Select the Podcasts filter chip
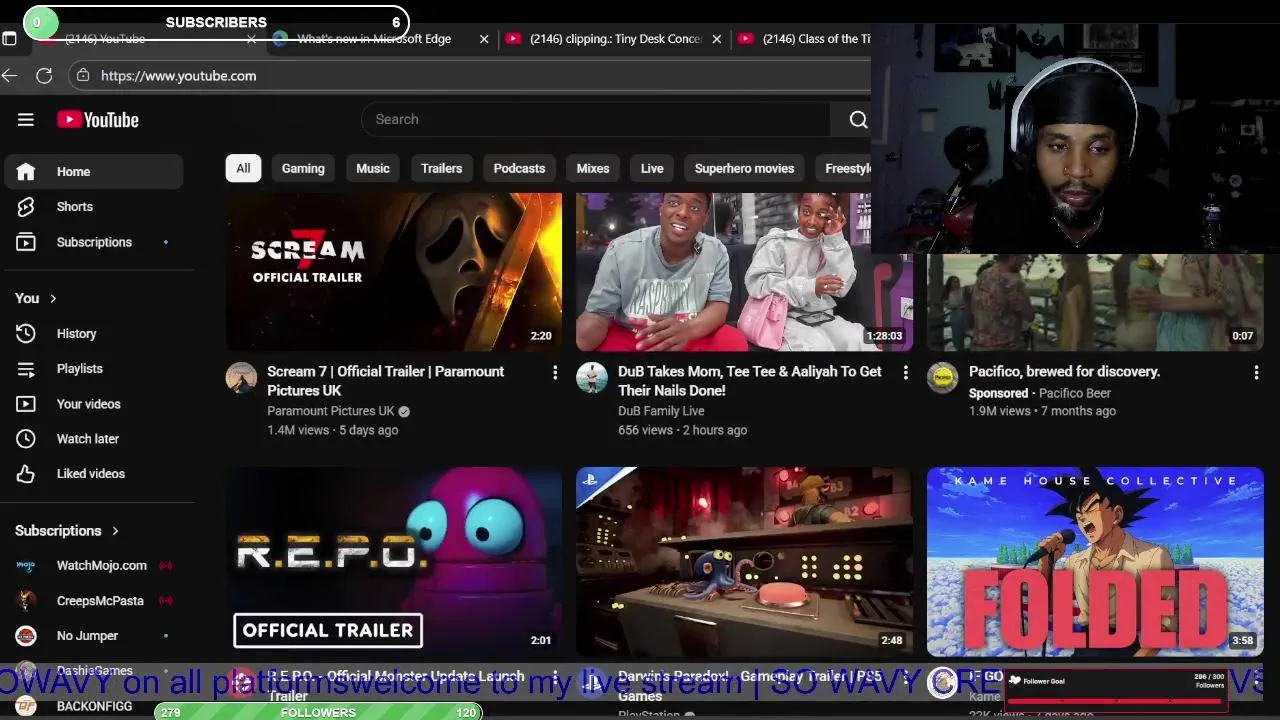Screen dimensions: 1280x720 point(519,168)
